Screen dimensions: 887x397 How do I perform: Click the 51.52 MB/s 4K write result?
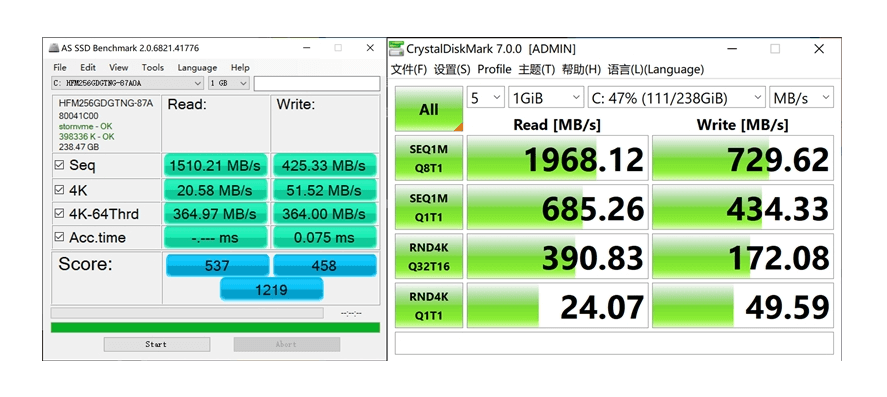(x=325, y=190)
